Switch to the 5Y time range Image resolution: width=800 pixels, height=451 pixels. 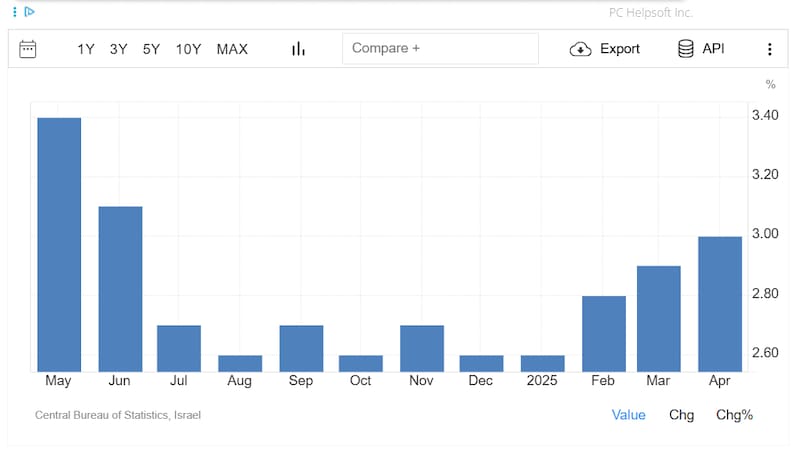tap(151, 49)
